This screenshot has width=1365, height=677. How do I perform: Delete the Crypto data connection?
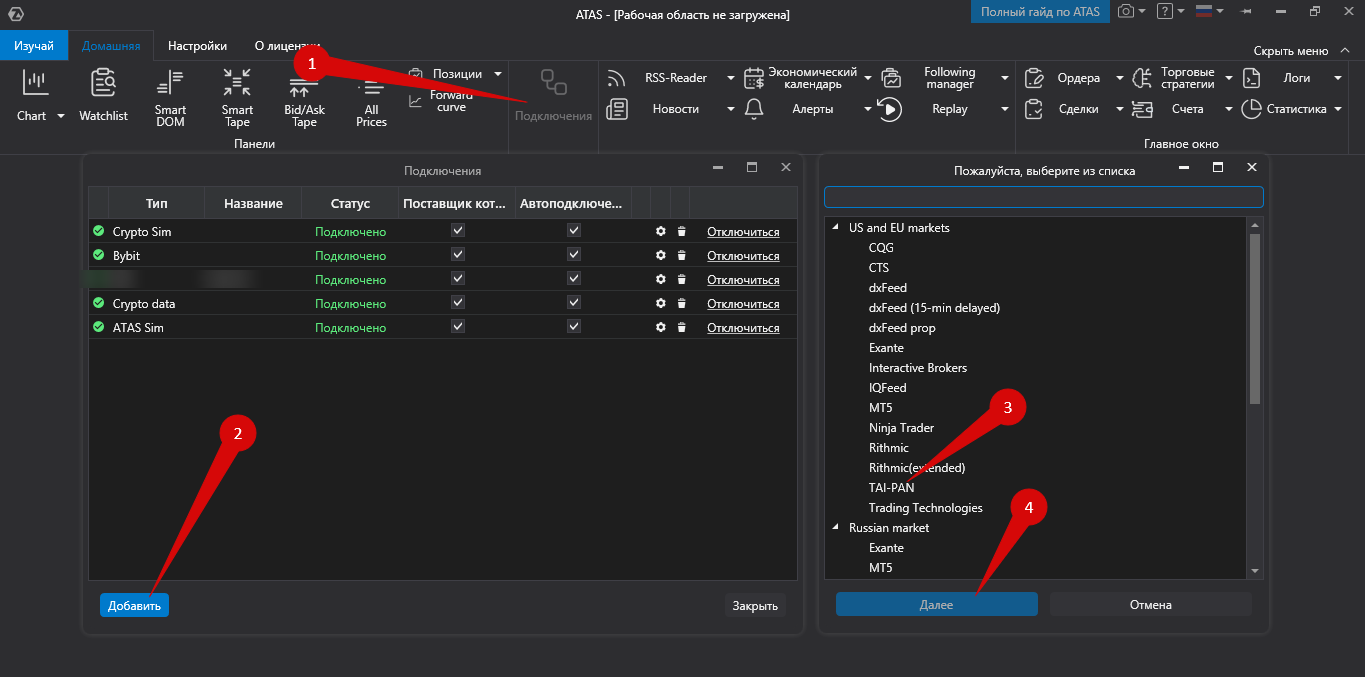pyautogui.click(x=681, y=303)
